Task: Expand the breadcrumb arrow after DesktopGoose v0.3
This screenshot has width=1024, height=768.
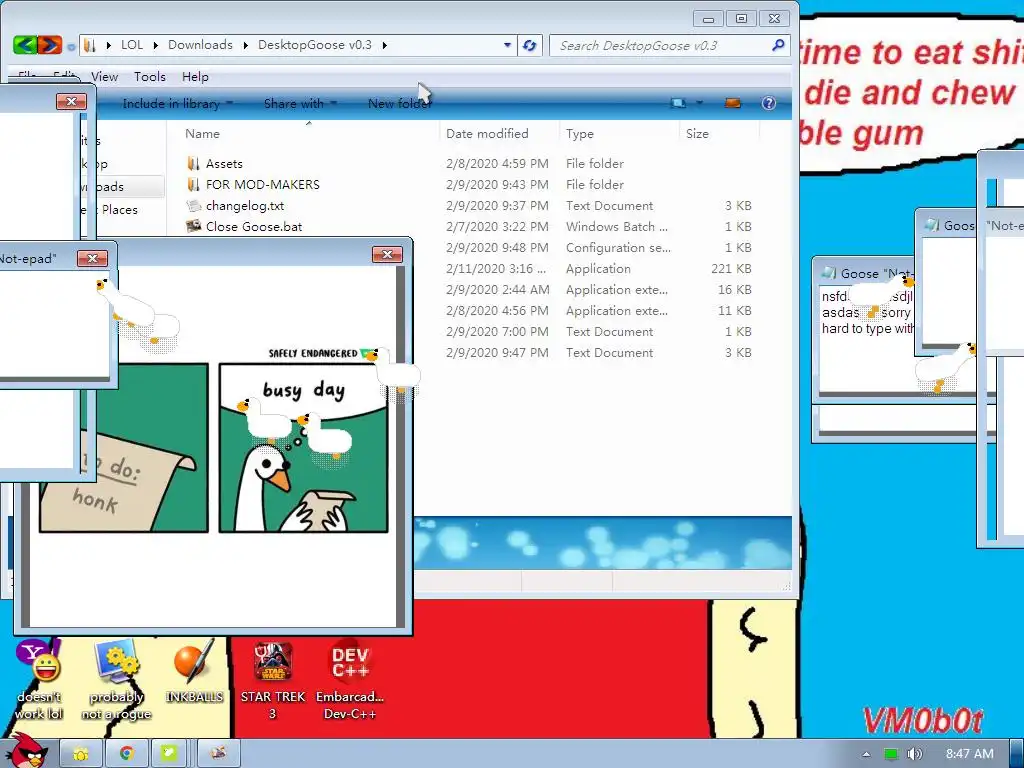Action: (385, 45)
